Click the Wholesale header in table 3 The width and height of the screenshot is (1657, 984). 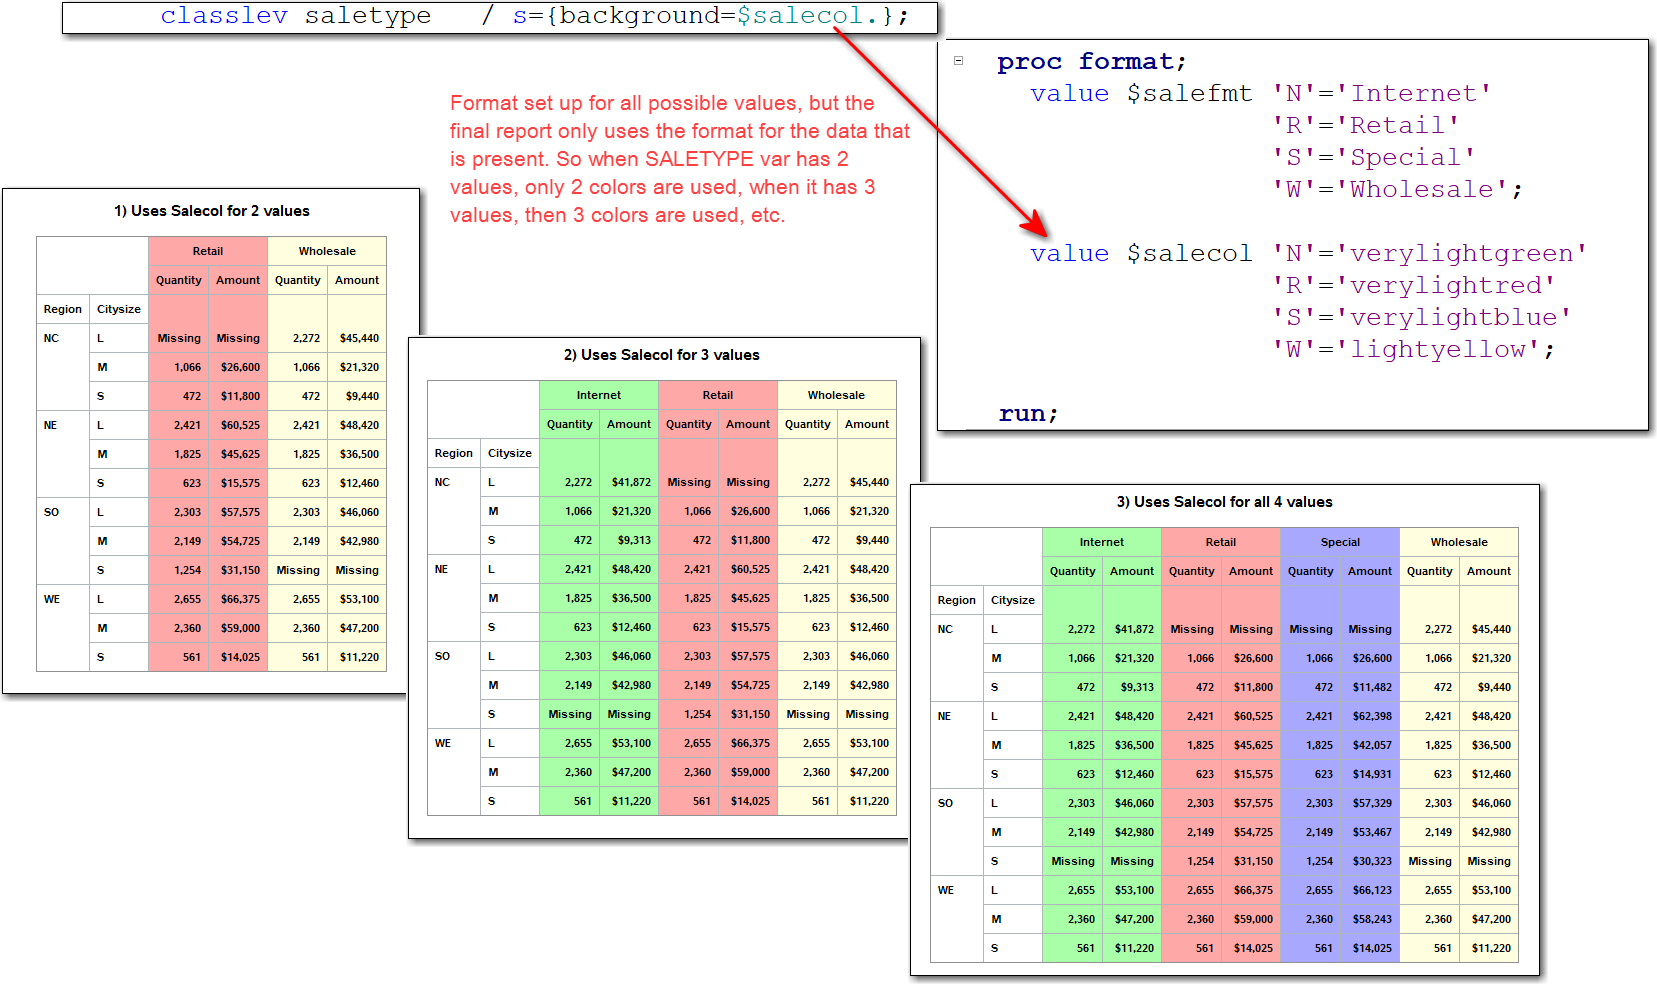[1459, 541]
